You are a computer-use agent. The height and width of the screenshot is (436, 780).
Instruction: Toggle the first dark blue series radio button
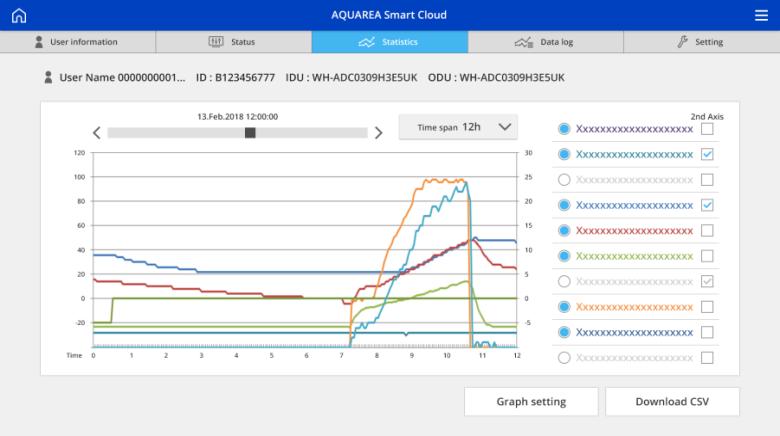pyautogui.click(x=564, y=129)
